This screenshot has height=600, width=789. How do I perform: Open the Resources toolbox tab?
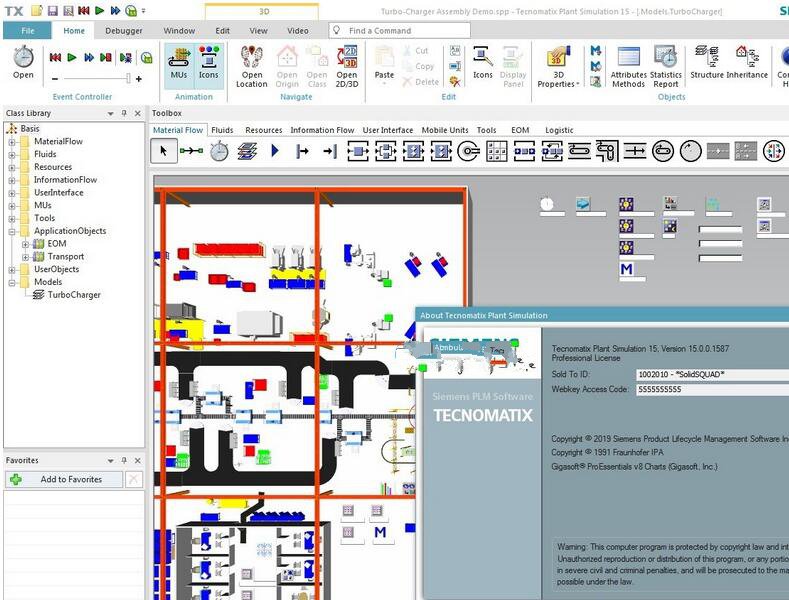[264, 130]
